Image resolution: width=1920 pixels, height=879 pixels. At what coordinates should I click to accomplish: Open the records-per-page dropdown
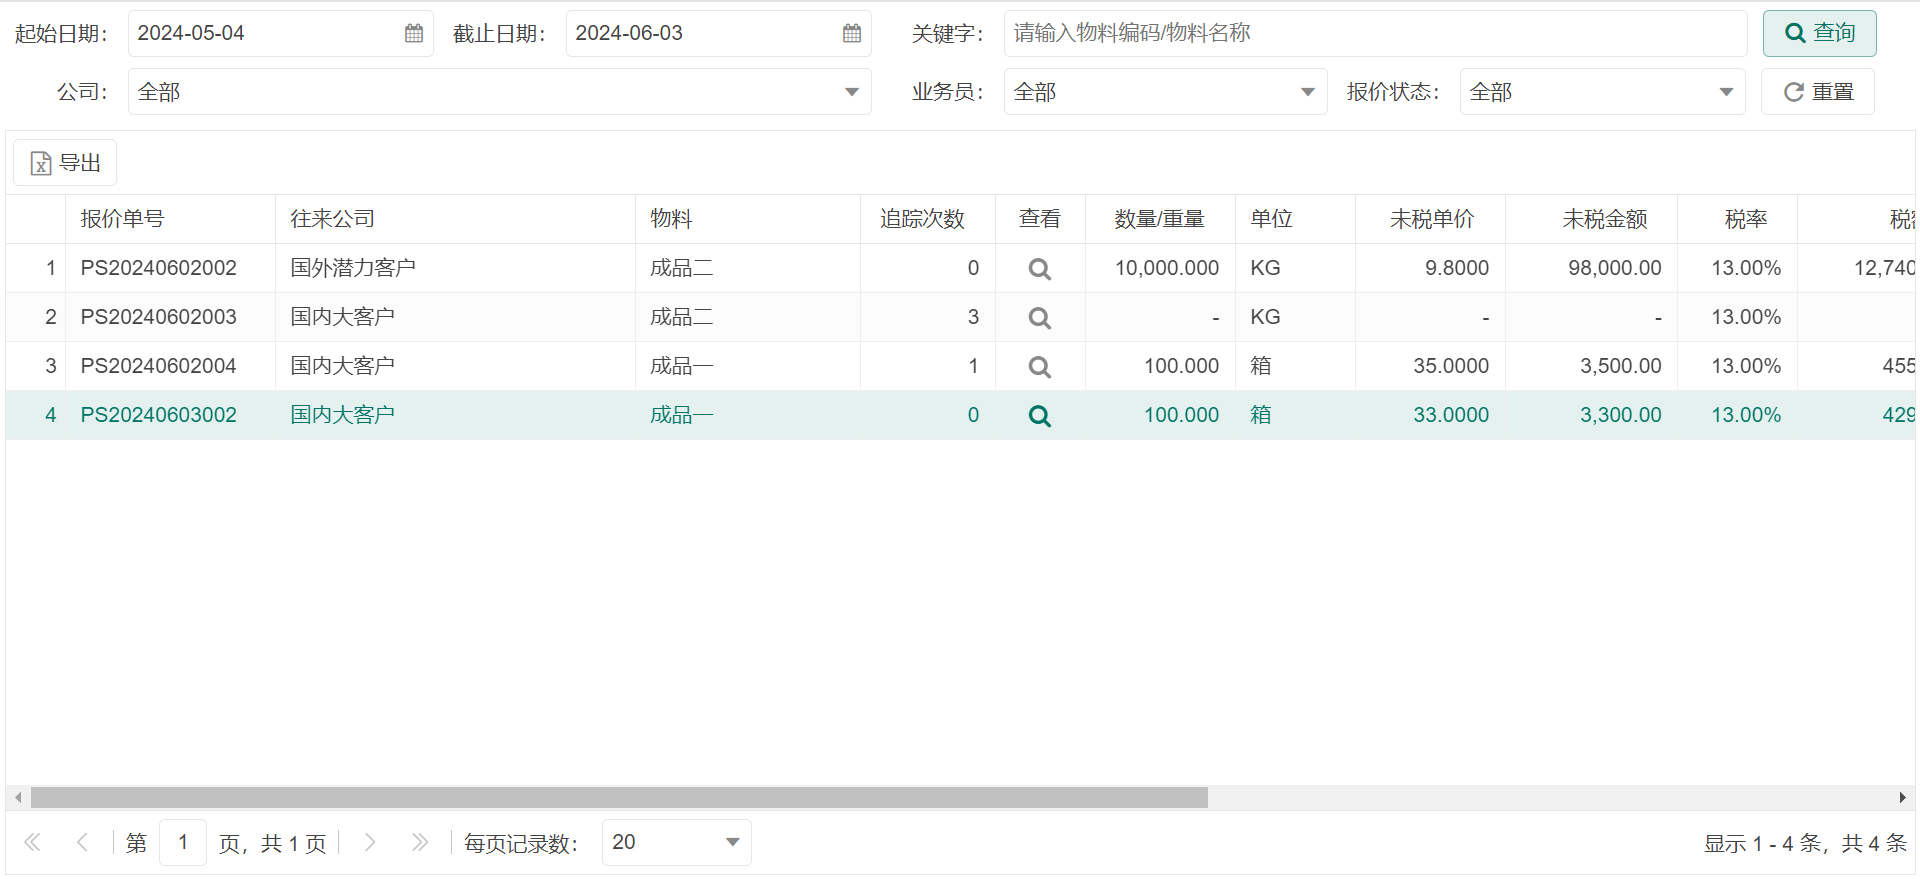732,842
